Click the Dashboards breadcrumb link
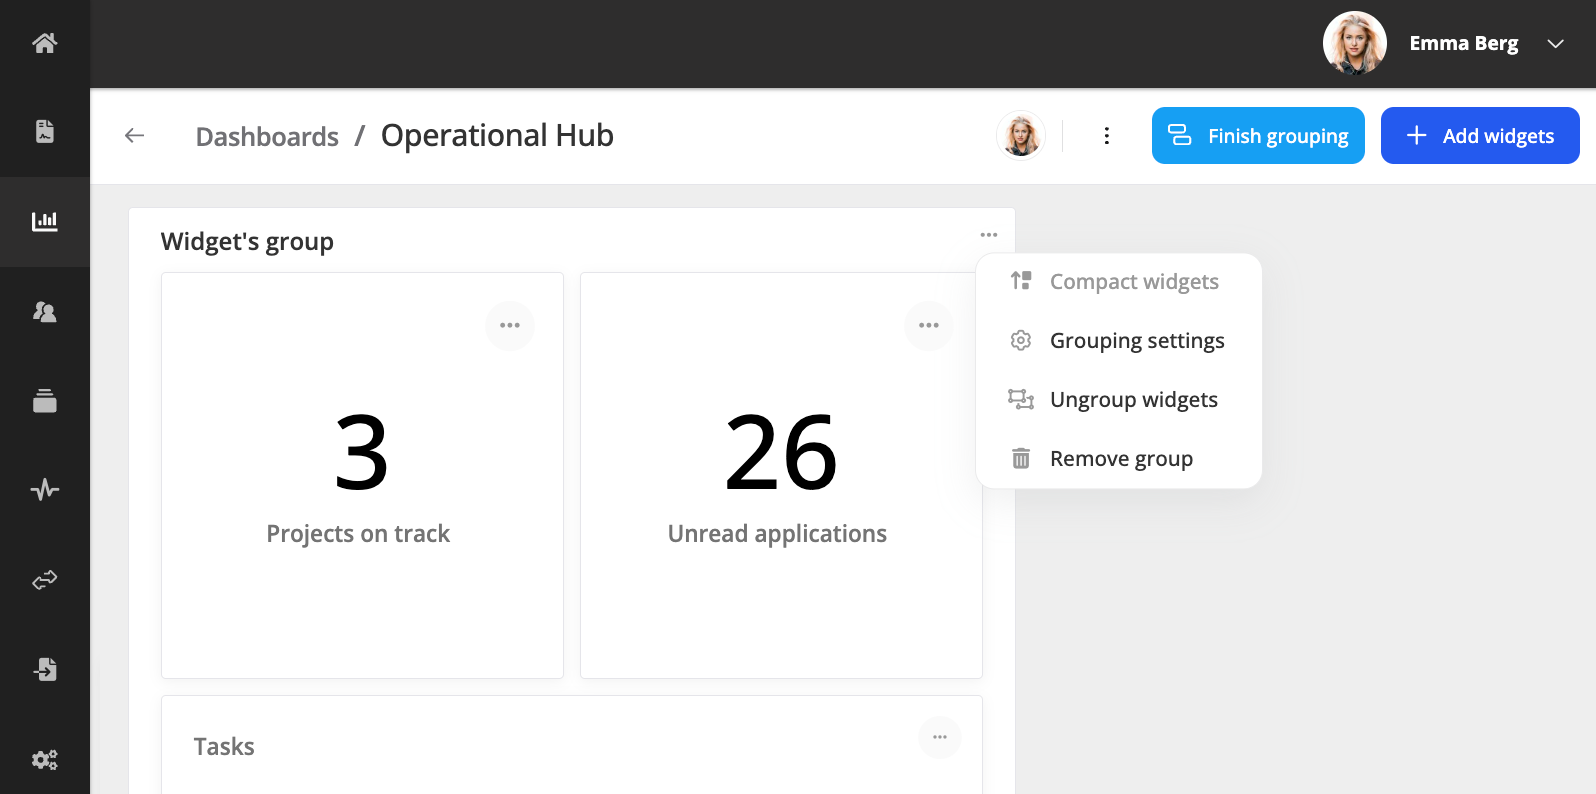The height and width of the screenshot is (794, 1596). pos(267,137)
